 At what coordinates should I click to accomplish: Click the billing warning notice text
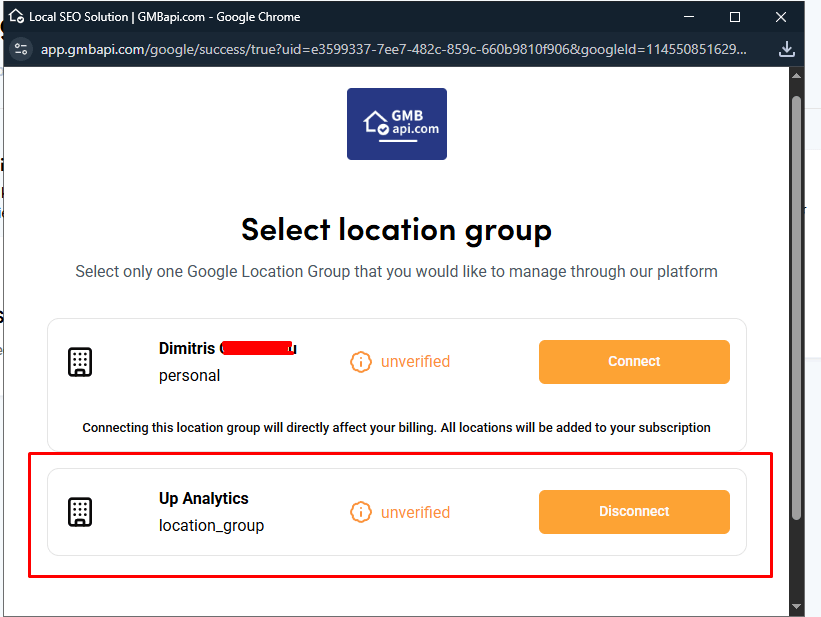coord(396,427)
